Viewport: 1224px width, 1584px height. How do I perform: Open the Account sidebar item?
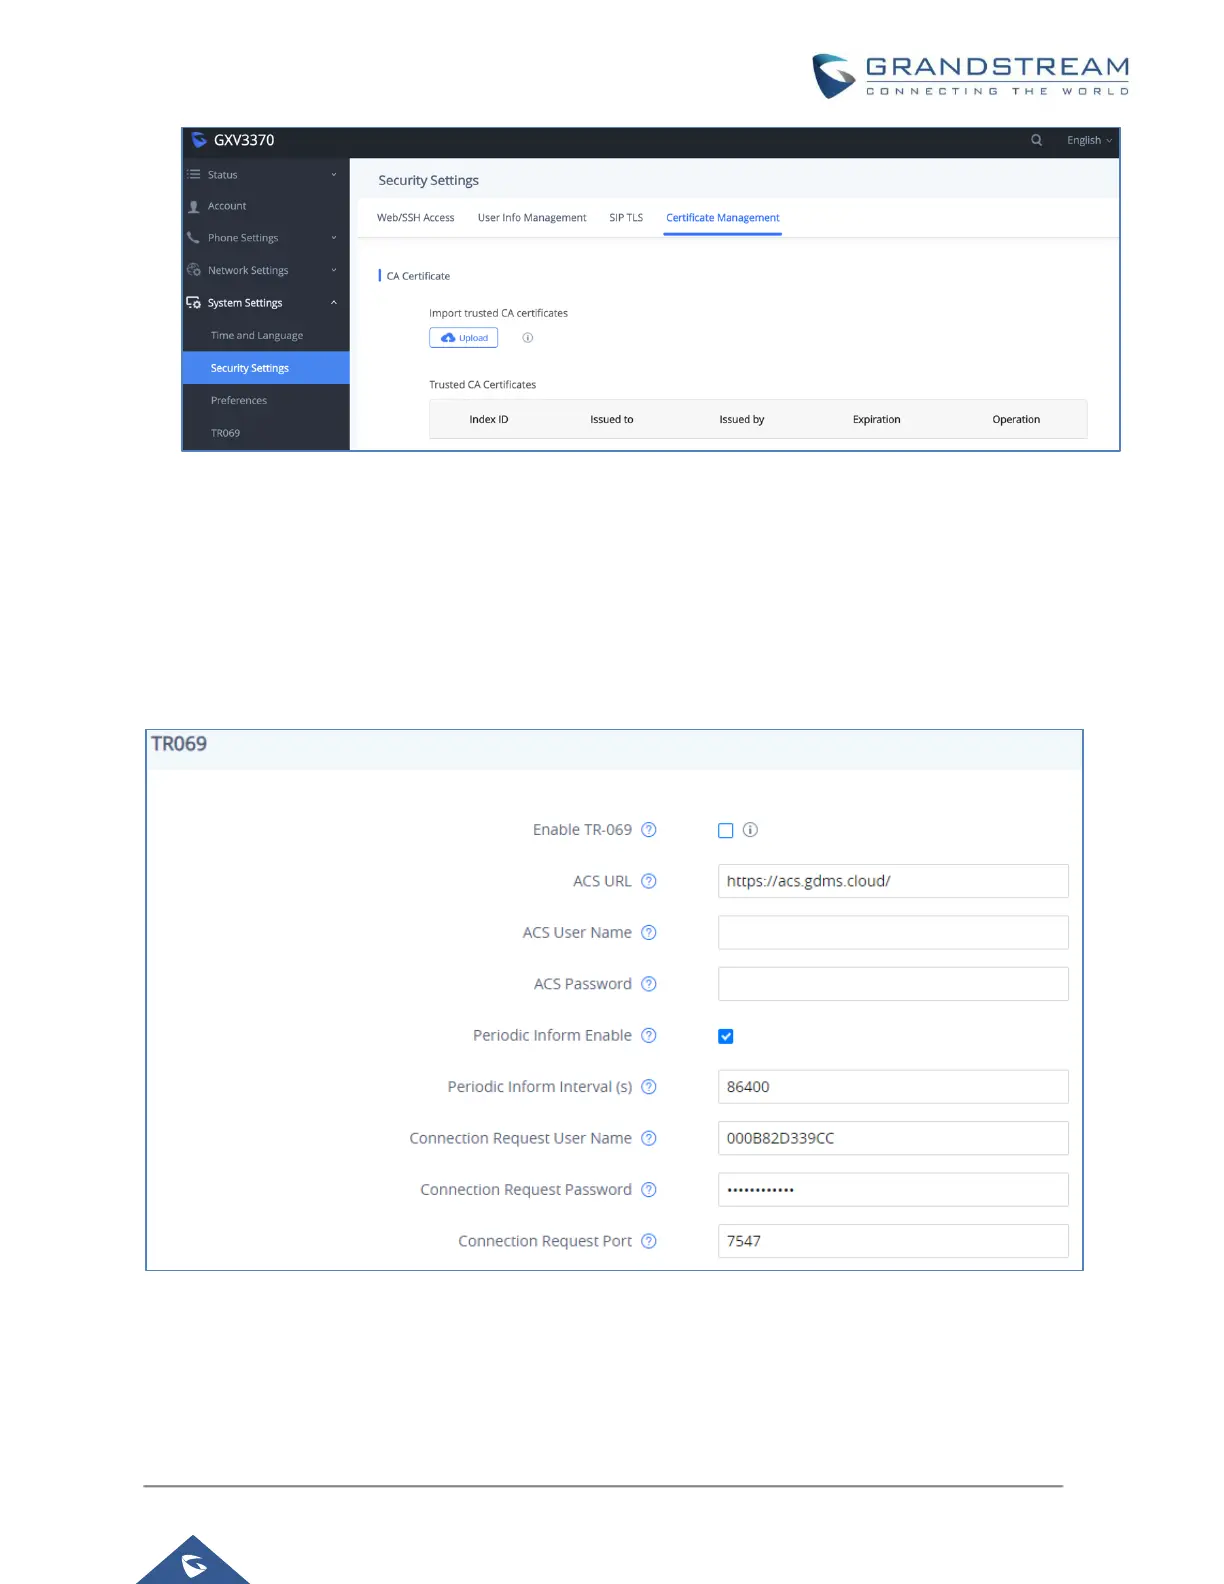click(x=227, y=206)
